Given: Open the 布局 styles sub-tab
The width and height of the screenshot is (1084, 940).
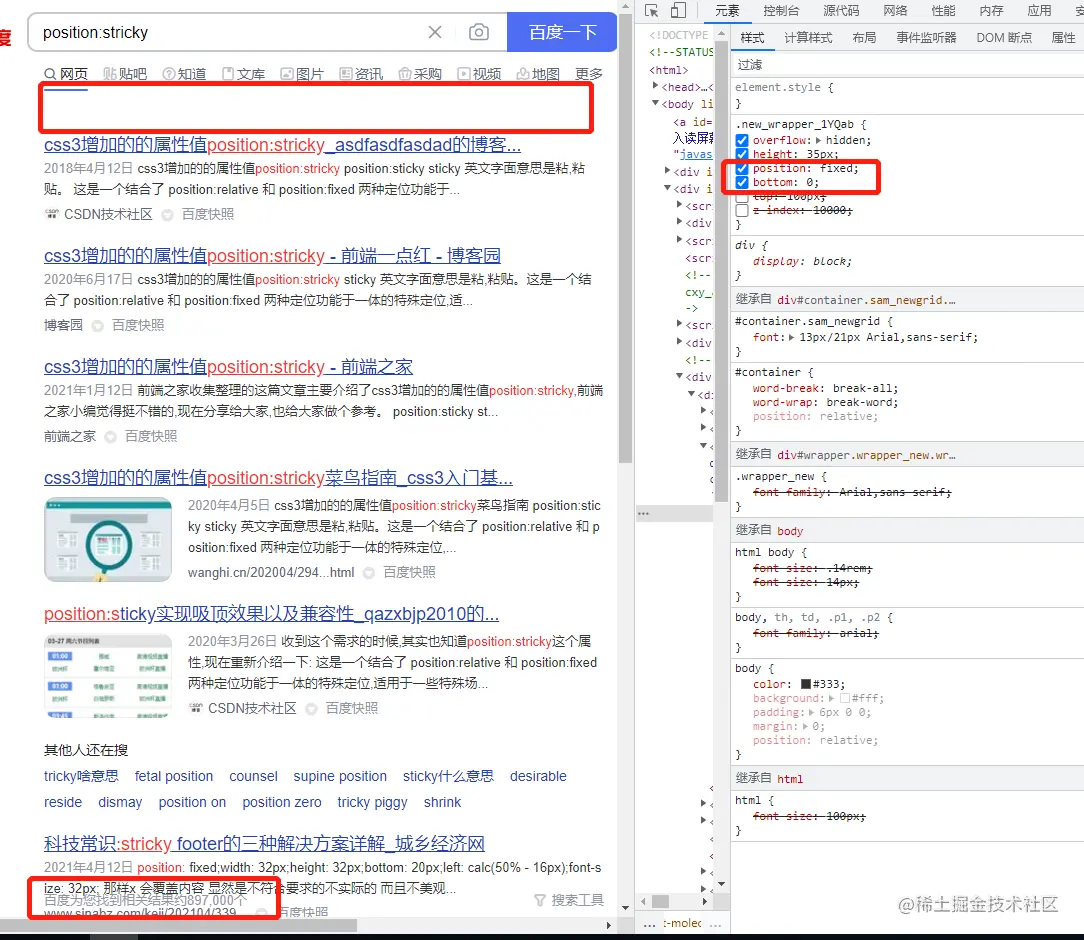Looking at the screenshot, I should pyautogui.click(x=864, y=37).
